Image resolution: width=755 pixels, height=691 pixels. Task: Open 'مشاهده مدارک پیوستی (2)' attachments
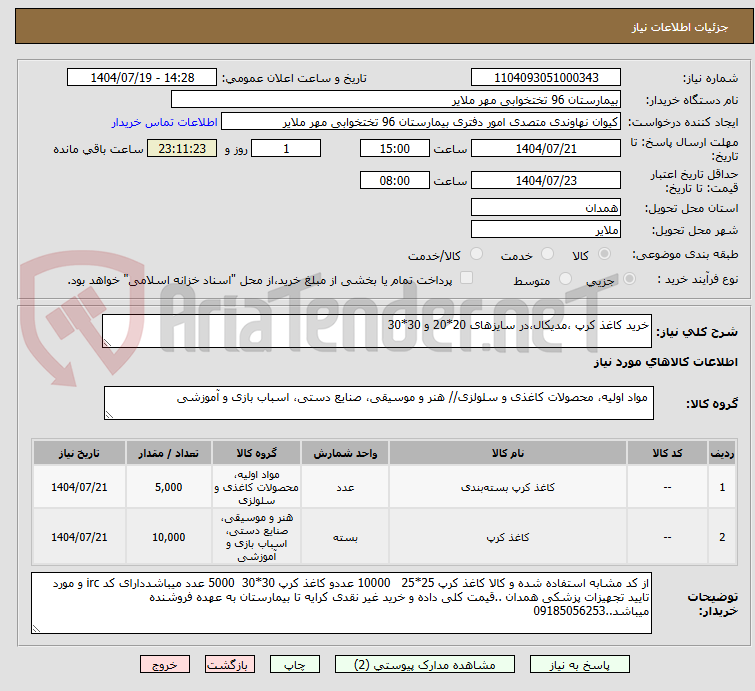425,665
